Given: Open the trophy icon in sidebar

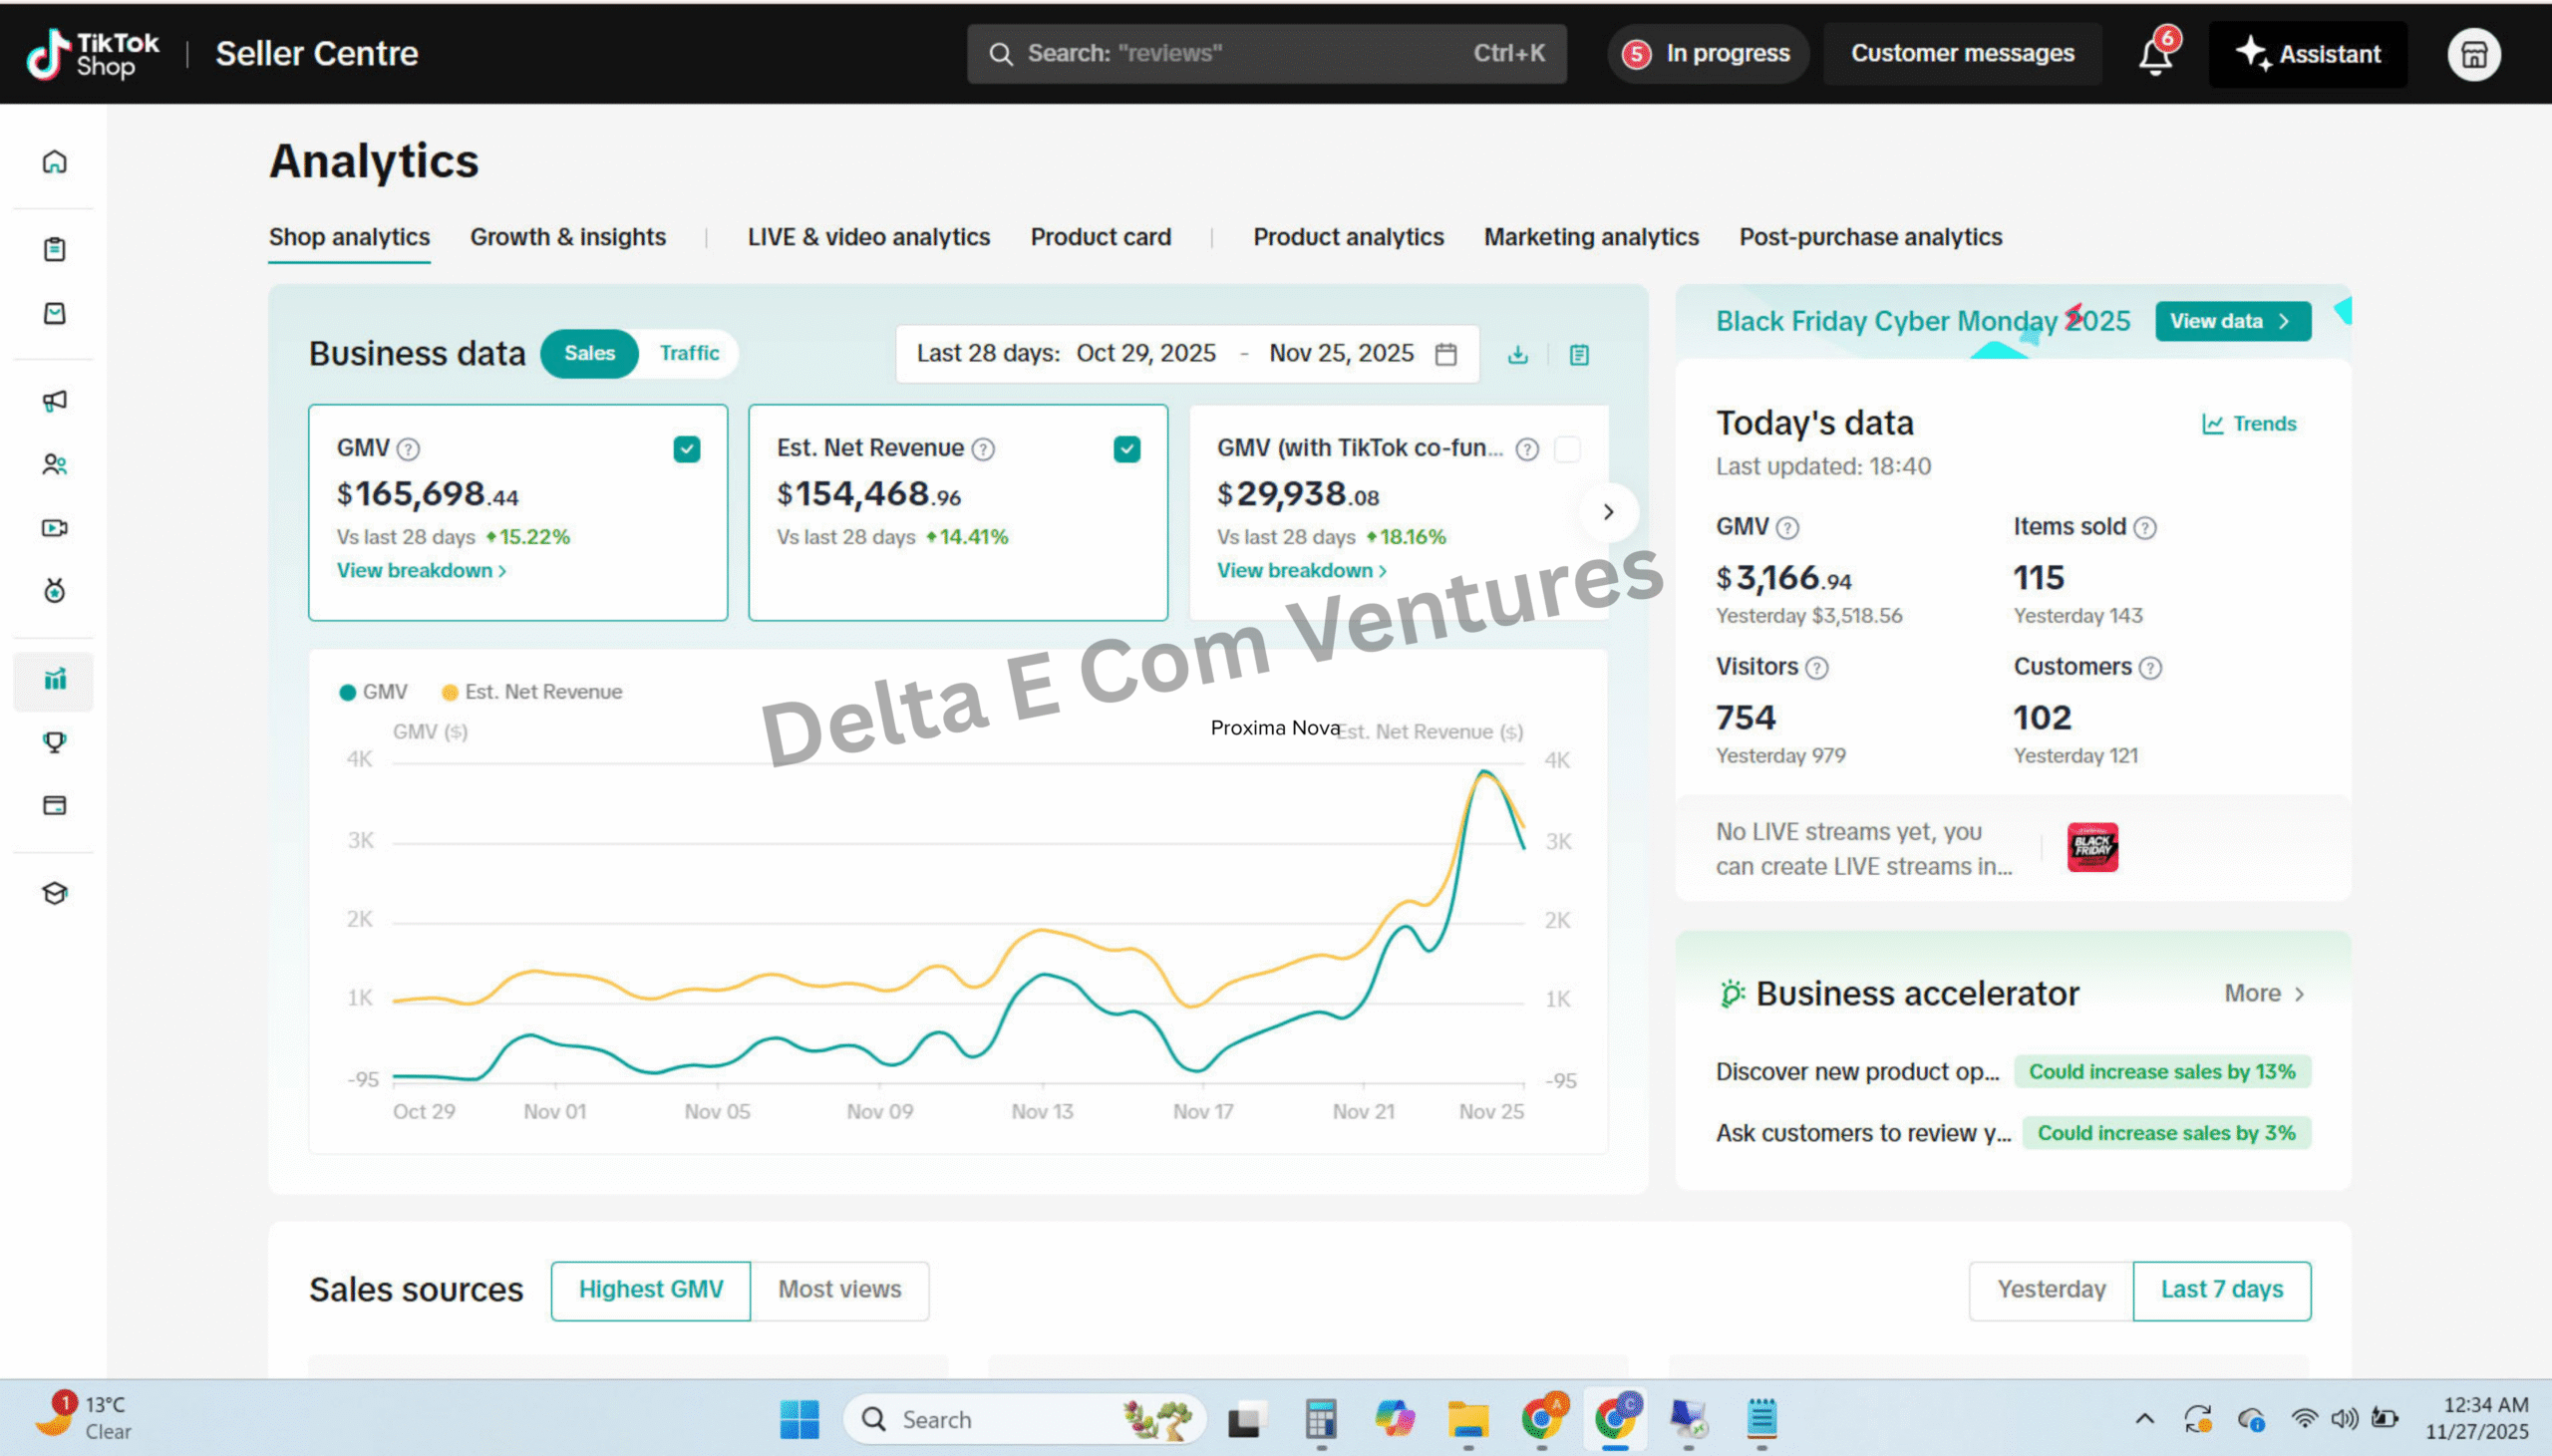Looking at the screenshot, I should pos(55,742).
